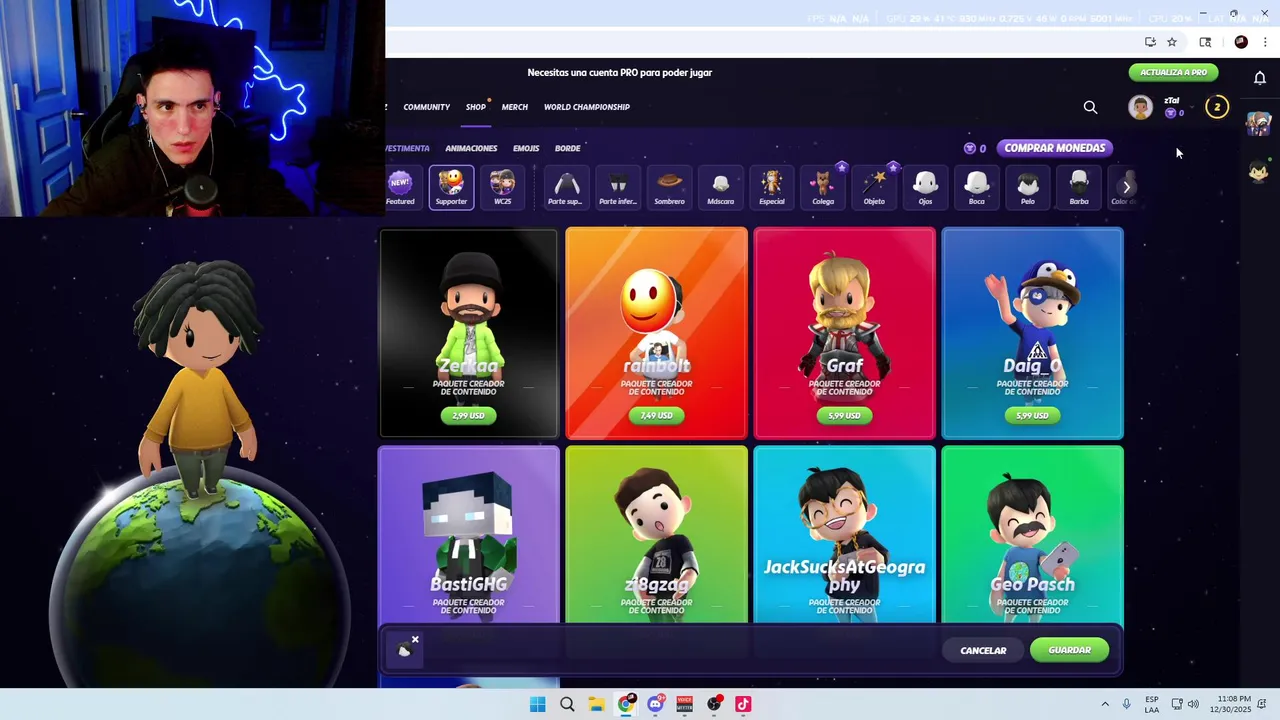The image size is (1280, 720).
Task: Bookmark page with star icon
Action: click(x=1172, y=42)
